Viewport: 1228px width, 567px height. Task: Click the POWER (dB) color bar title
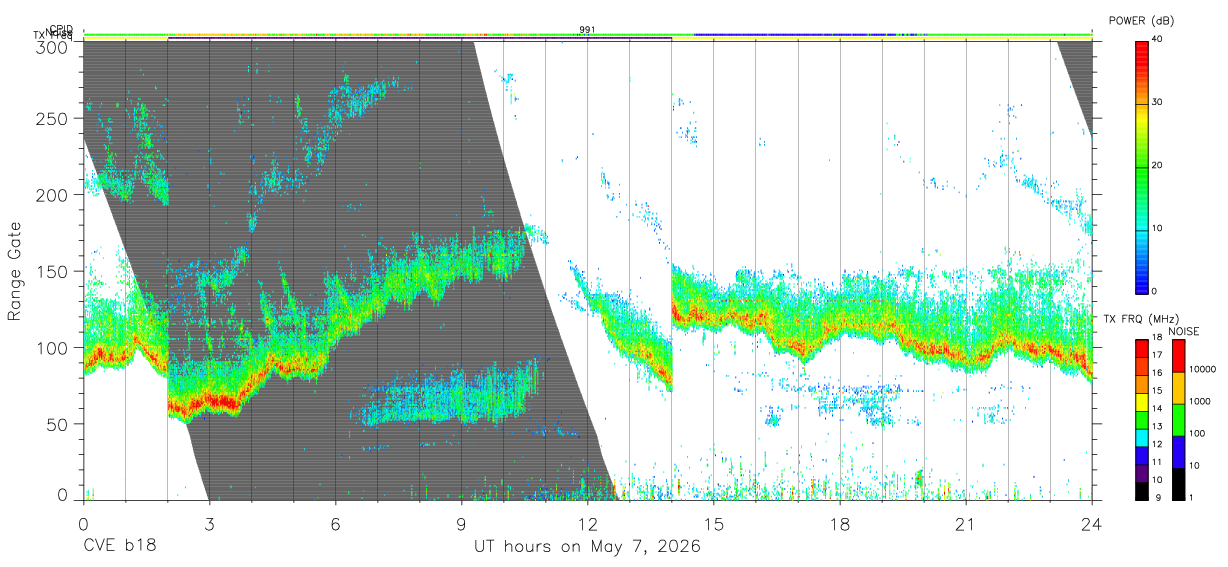[1141, 20]
